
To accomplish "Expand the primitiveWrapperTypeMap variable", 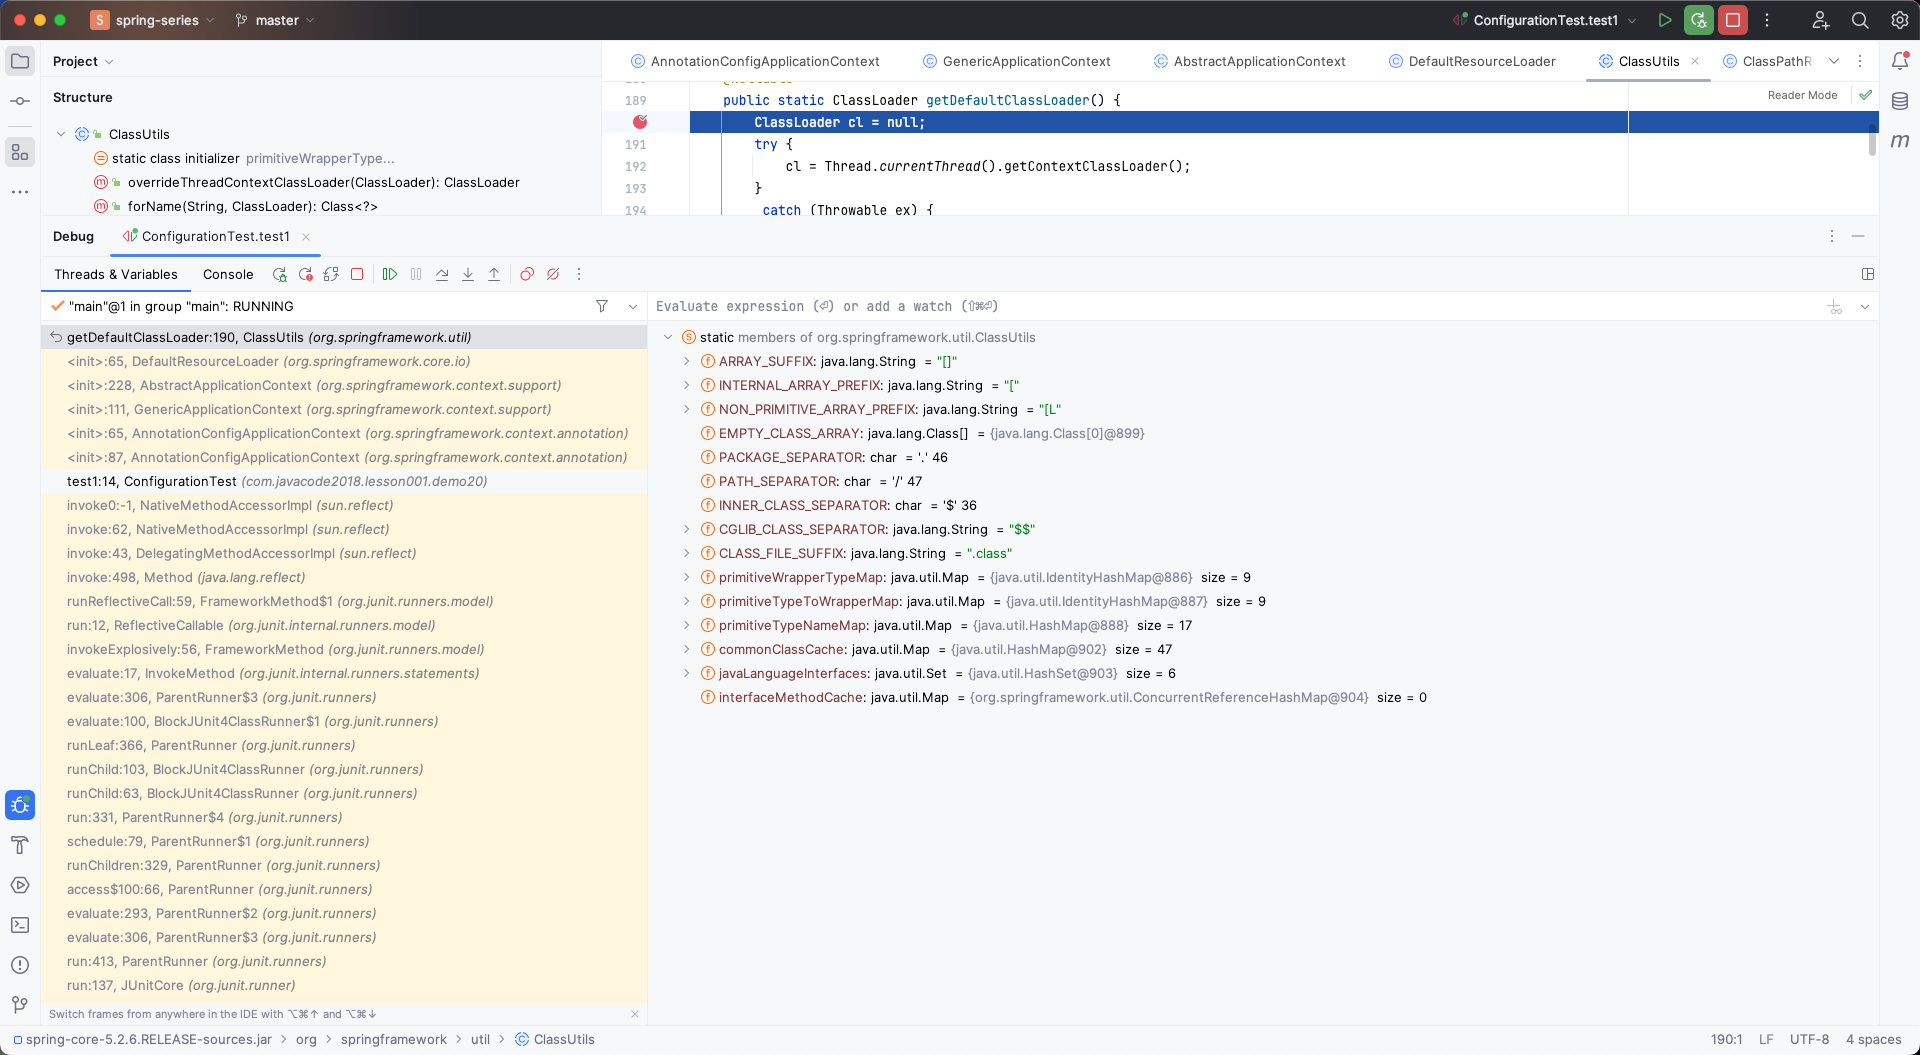I will 686,577.
